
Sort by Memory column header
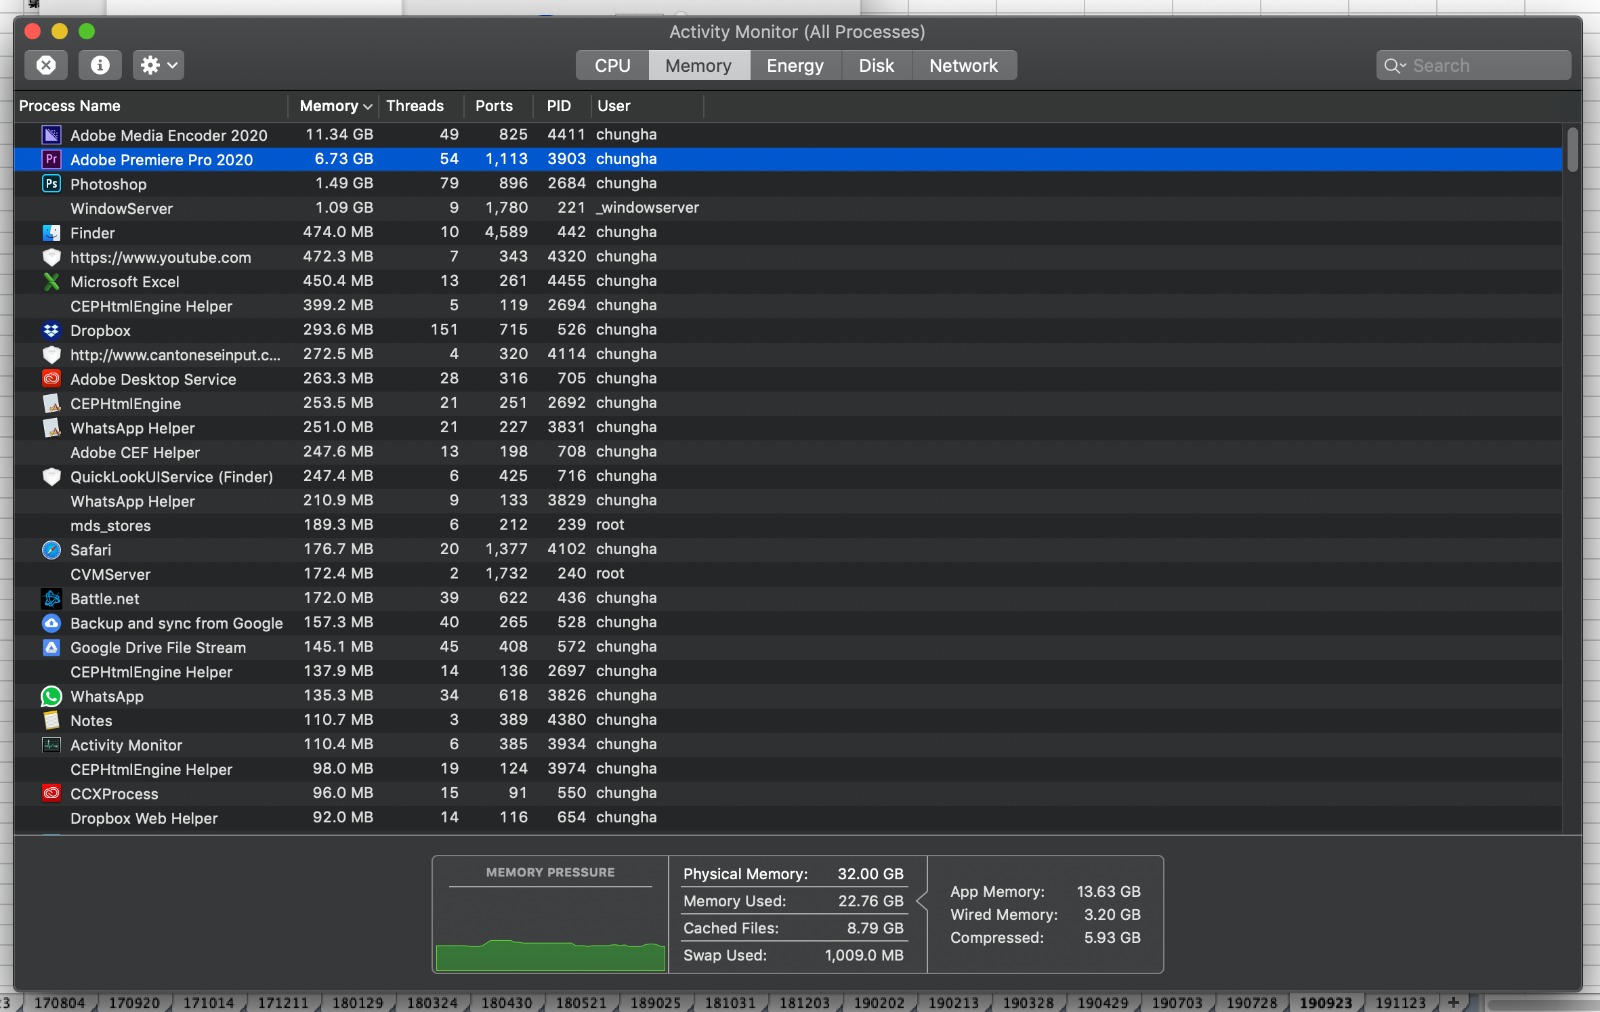[334, 106]
